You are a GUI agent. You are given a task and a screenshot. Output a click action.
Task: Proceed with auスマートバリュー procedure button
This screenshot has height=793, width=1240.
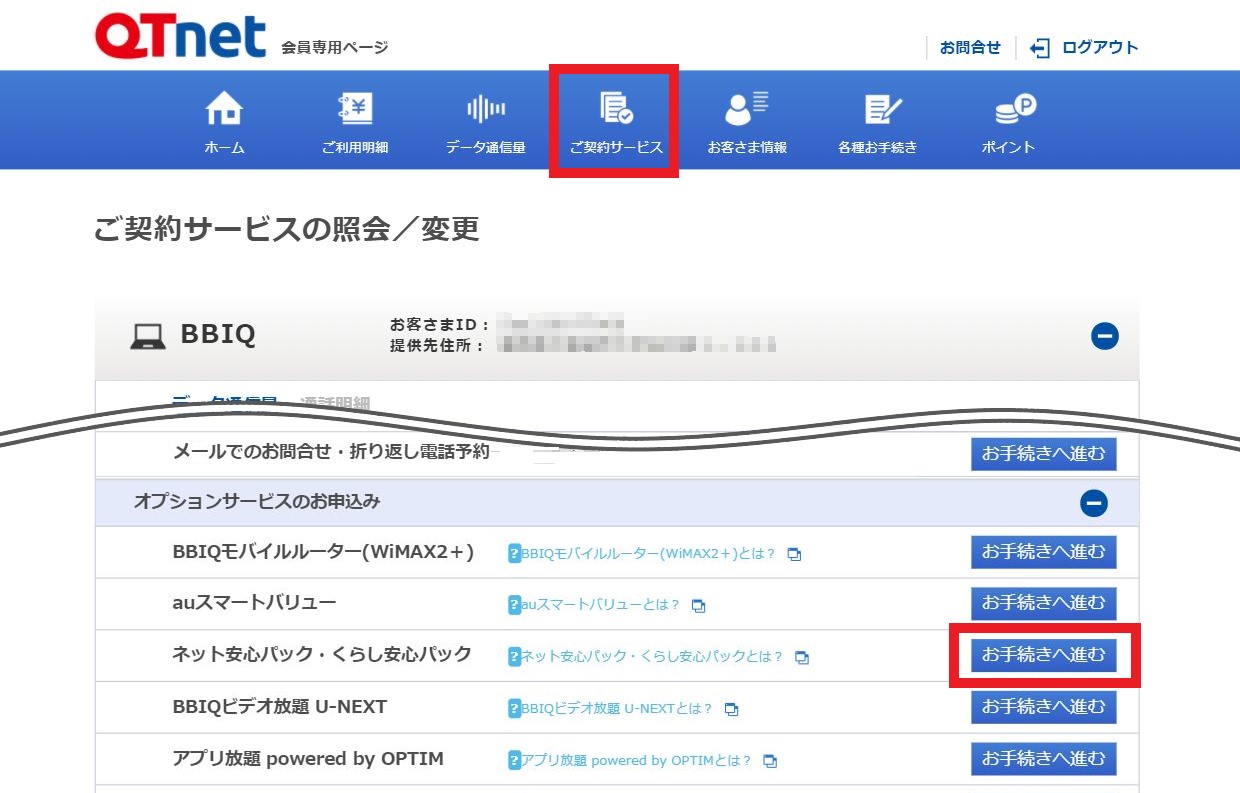1043,603
